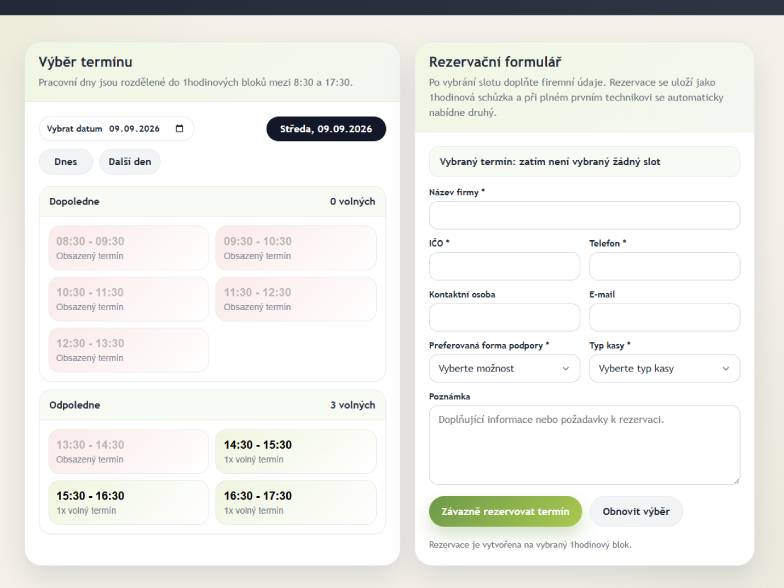Focus the Kontaktní osoba field
The width and height of the screenshot is (784, 588).
point(504,318)
